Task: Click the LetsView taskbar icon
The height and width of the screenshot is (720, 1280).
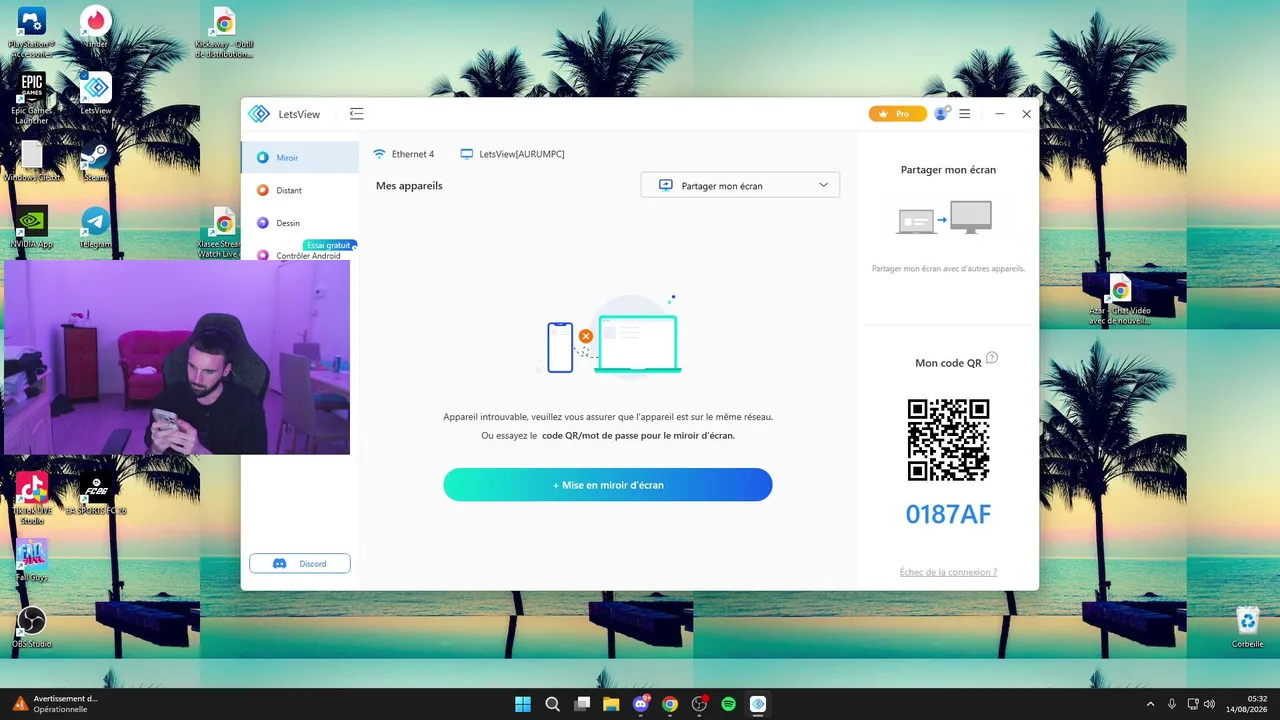Action: [758, 704]
